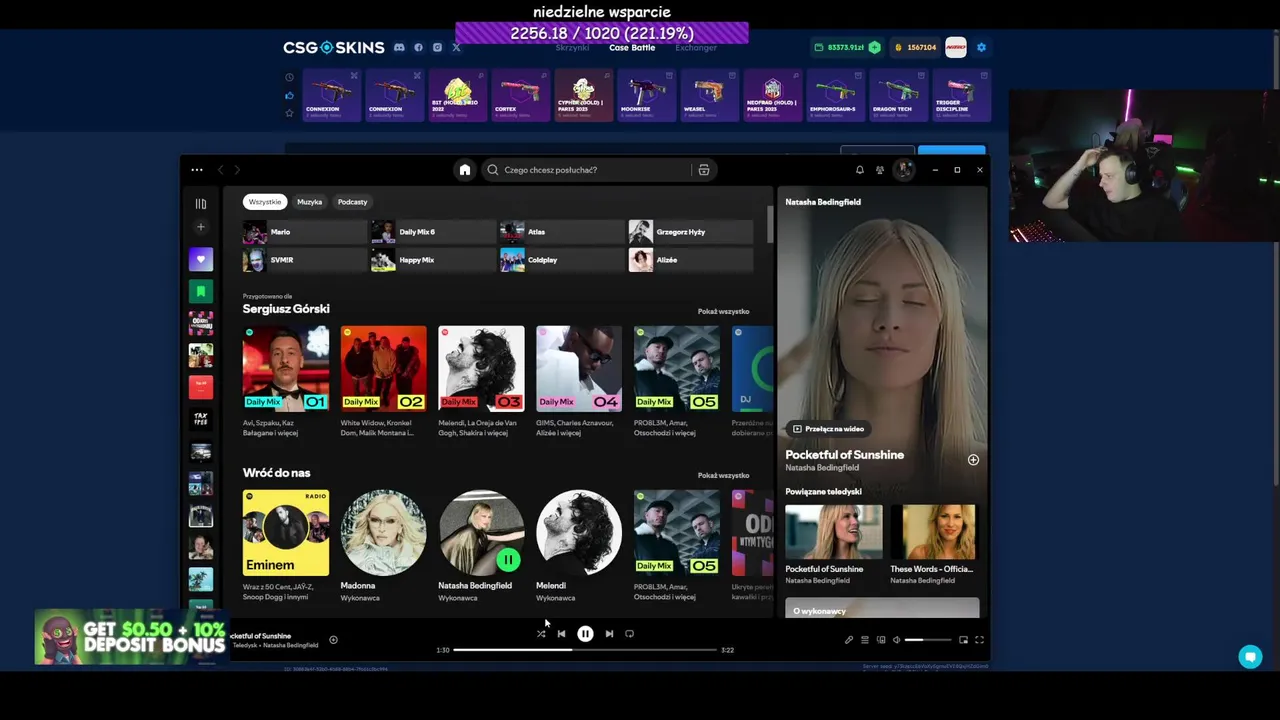Image resolution: width=1280 pixels, height=720 pixels.
Task: Seek within song progress bar
Action: (x=585, y=650)
